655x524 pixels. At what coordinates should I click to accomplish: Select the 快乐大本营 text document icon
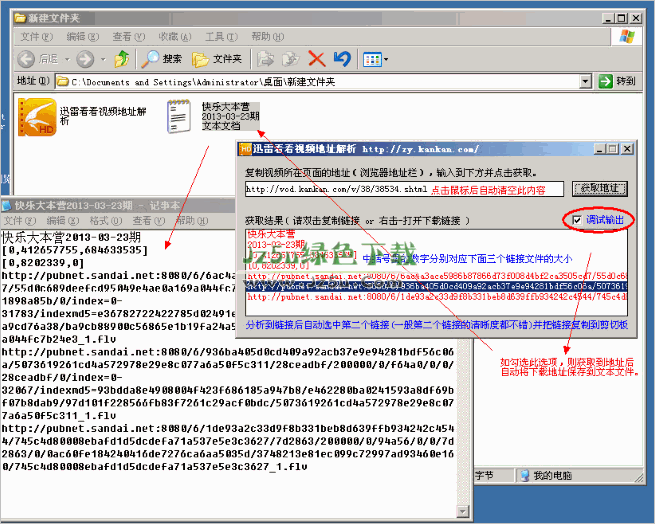click(x=179, y=116)
